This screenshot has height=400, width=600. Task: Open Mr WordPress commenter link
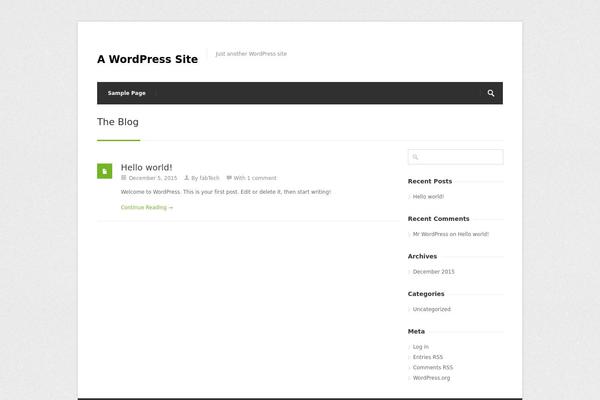pos(430,234)
